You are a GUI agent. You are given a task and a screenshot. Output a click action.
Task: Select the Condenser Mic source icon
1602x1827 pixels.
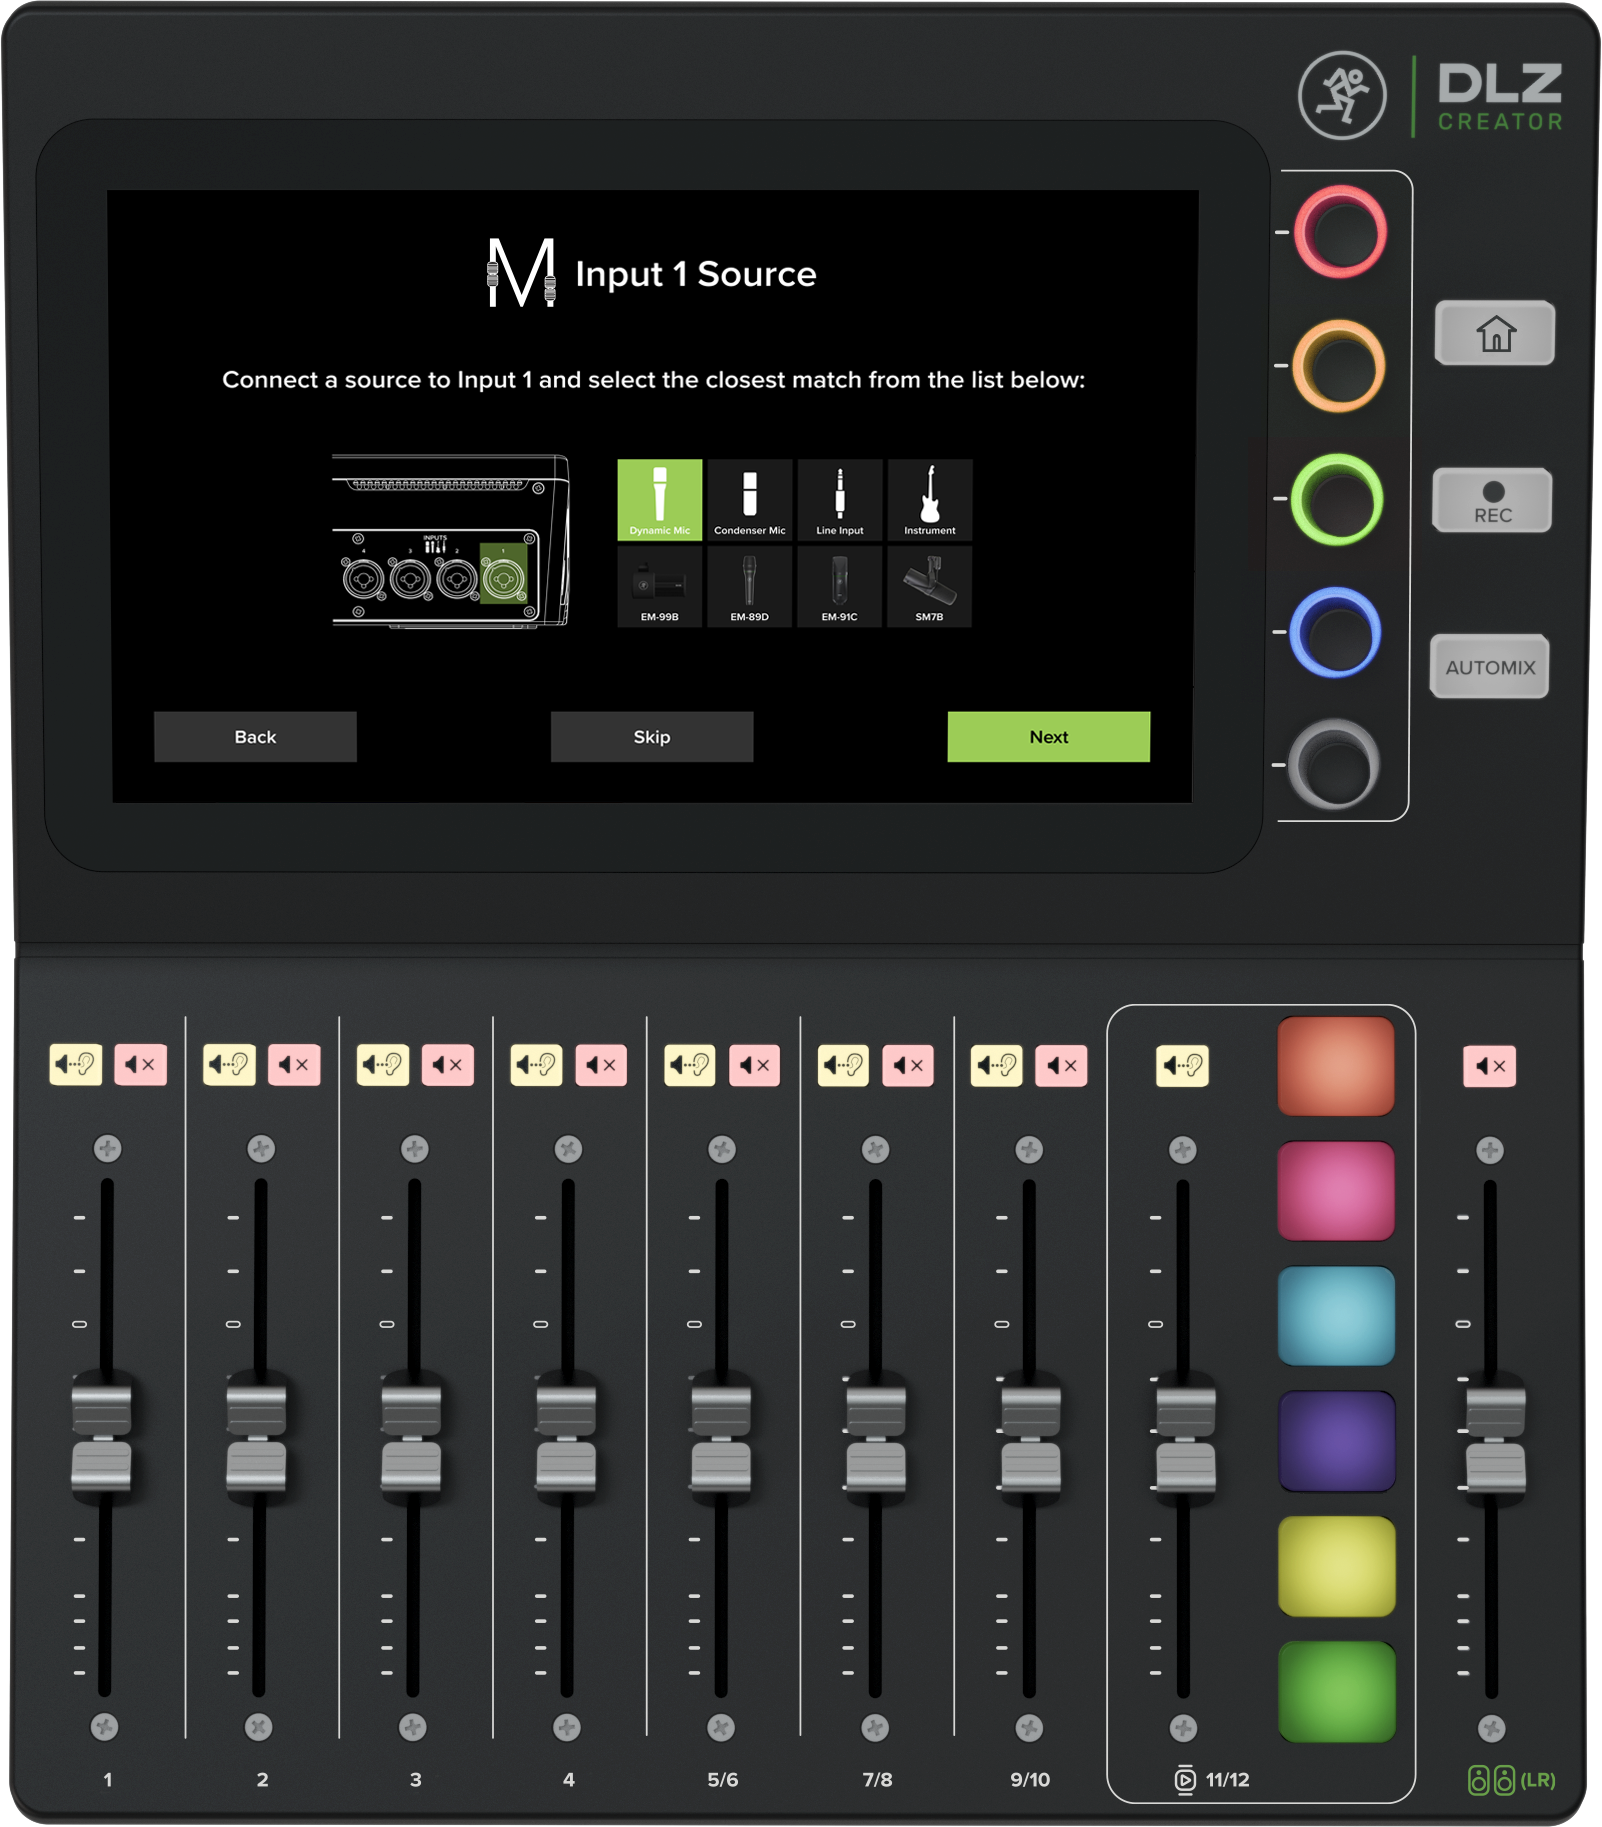(749, 499)
